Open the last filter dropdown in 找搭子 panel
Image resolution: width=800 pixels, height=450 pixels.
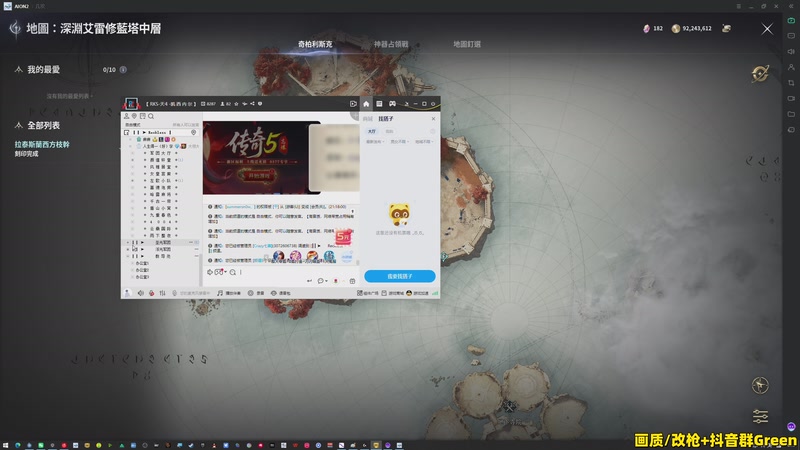point(424,142)
